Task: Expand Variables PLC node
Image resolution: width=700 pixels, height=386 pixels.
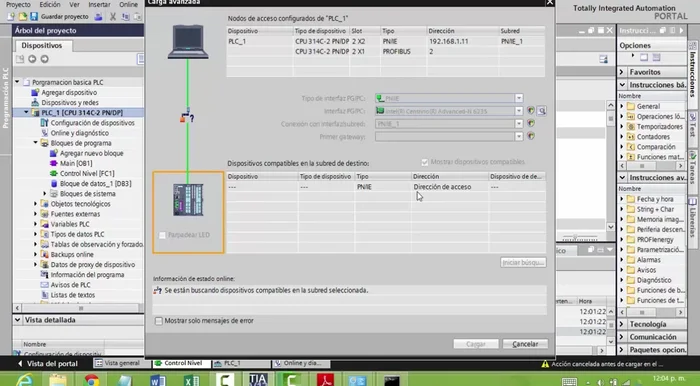Action: (x=36, y=224)
